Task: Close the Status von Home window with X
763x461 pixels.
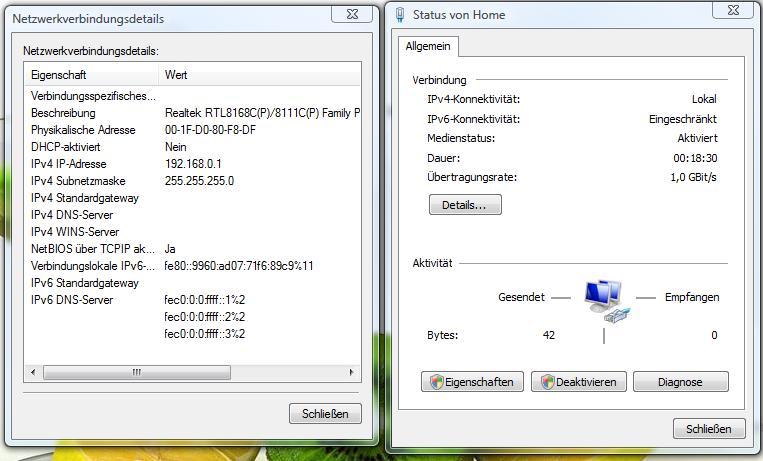Action: (x=733, y=10)
